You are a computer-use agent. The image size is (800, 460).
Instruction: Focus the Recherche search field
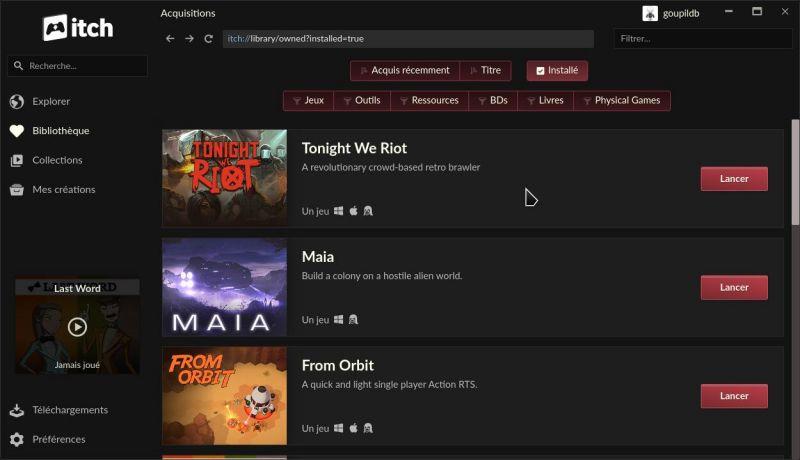[x=78, y=66]
